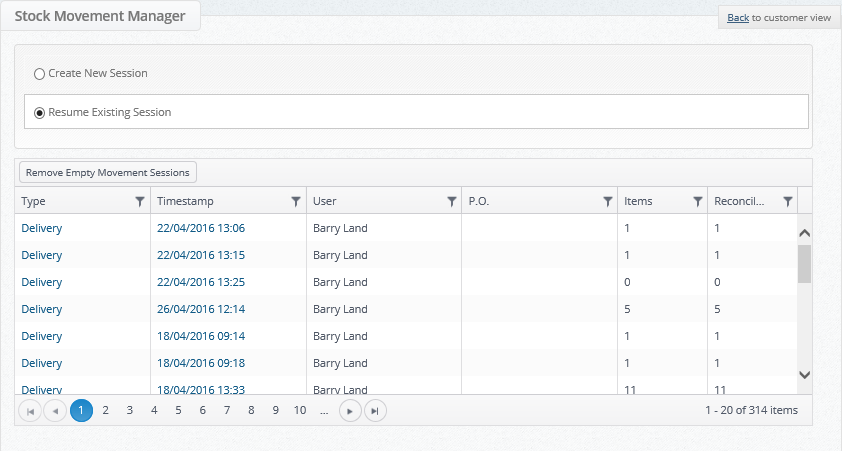Click the vertical scrollbar thumb in grid

point(804,264)
